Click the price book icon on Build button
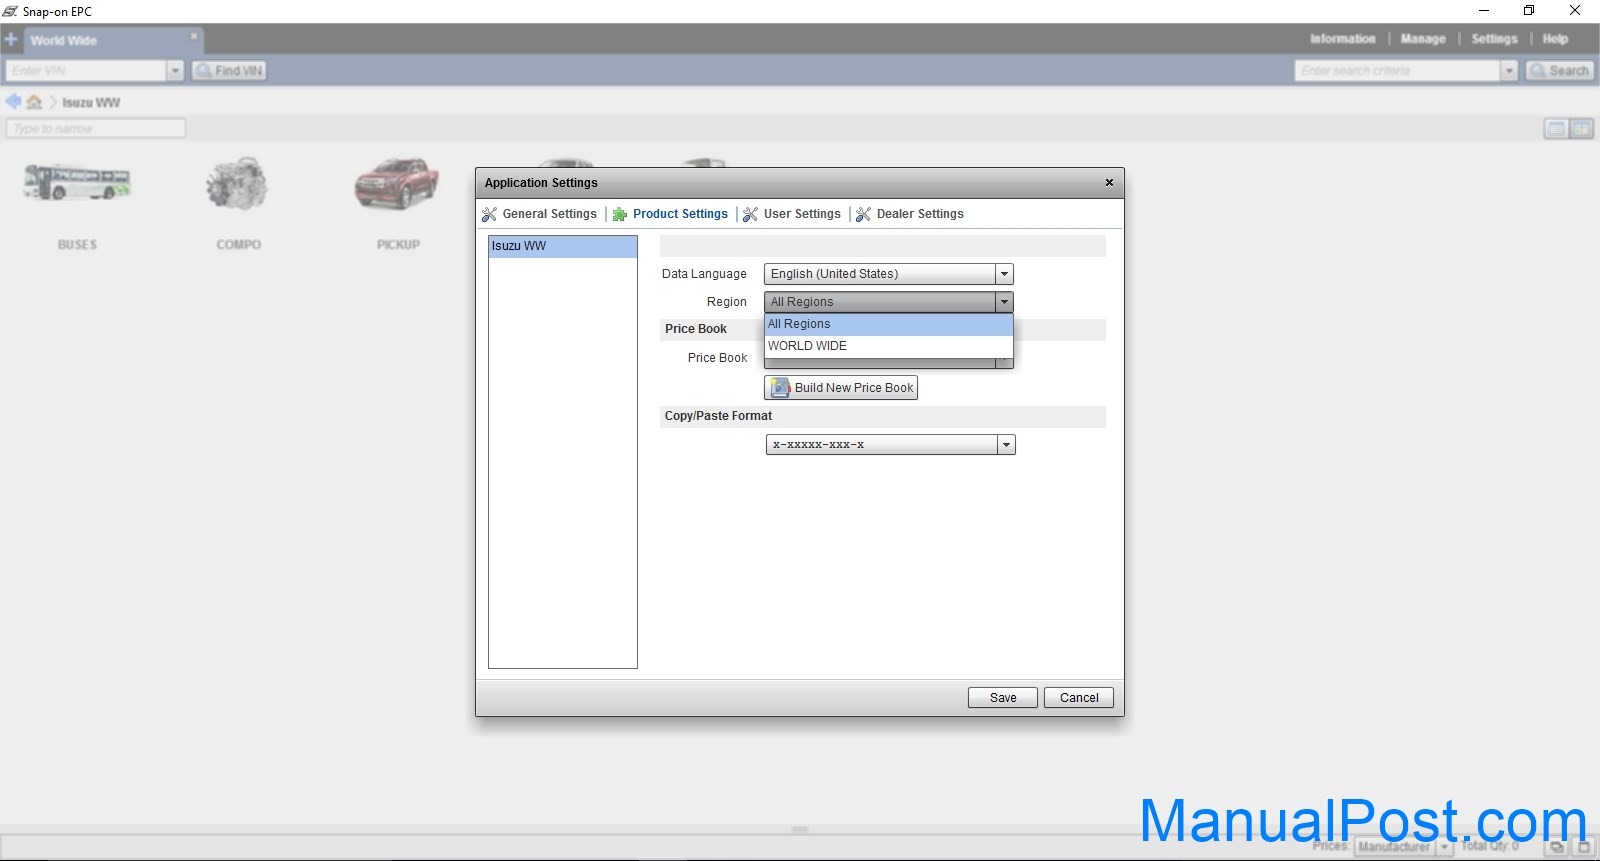Image resolution: width=1600 pixels, height=861 pixels. click(x=780, y=388)
